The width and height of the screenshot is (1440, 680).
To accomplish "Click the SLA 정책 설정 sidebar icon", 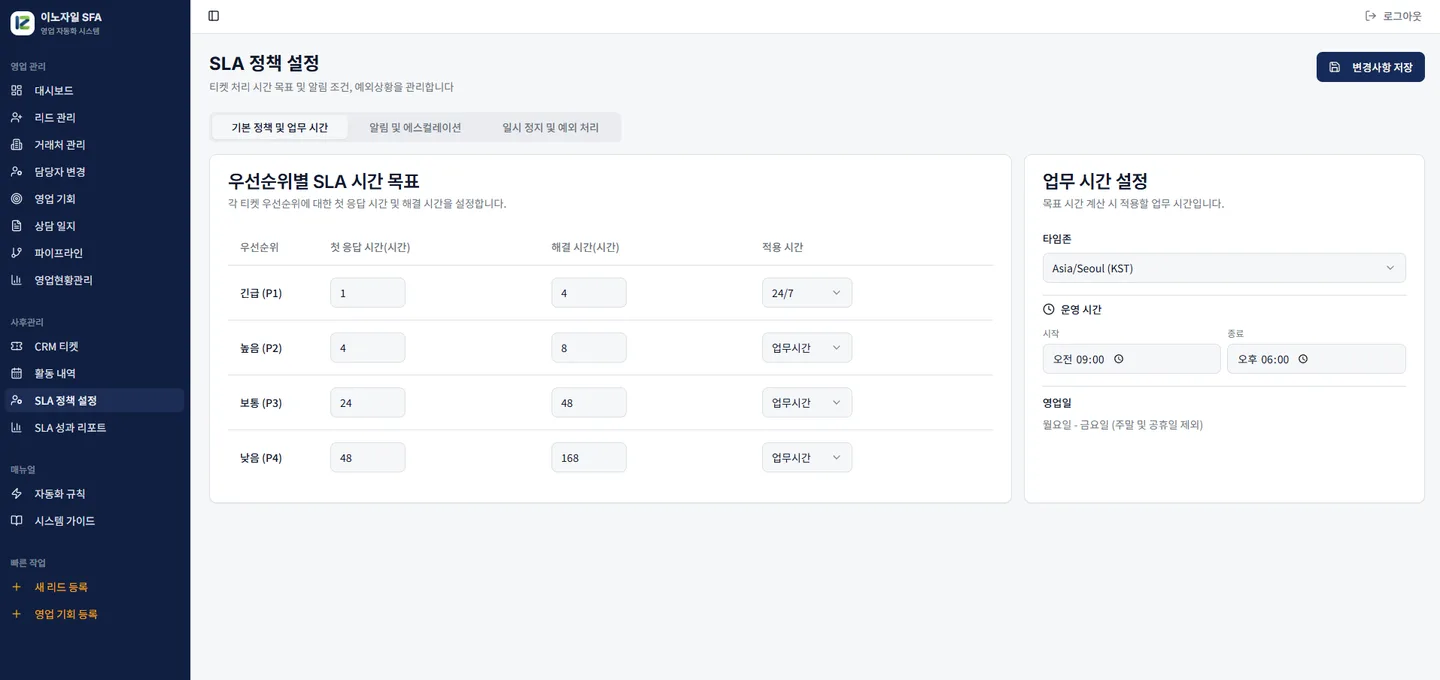I will tap(16, 400).
